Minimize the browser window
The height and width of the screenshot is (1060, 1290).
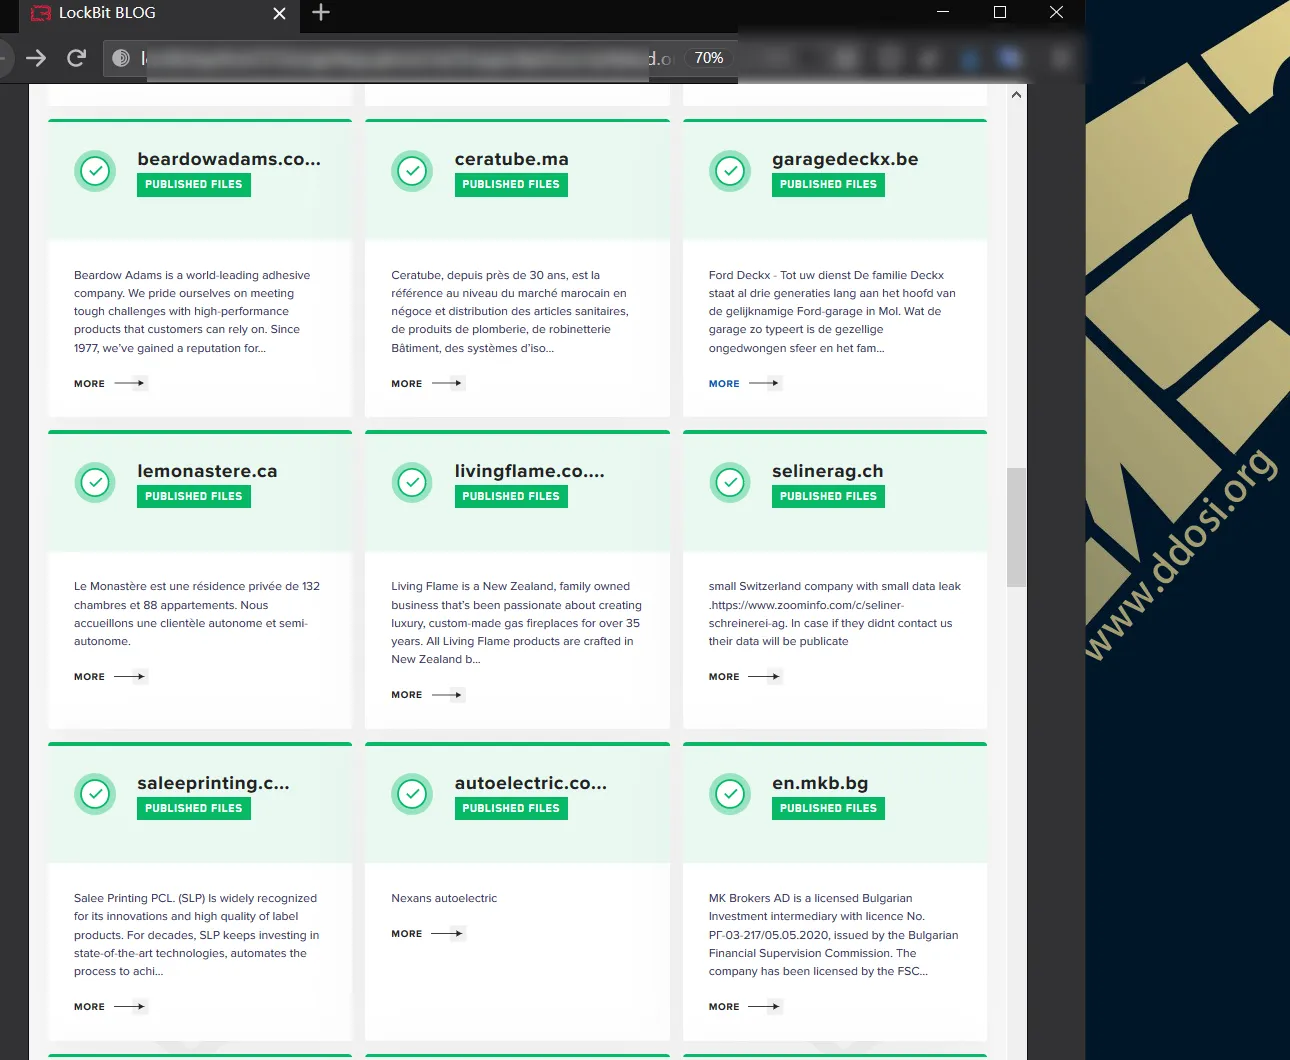coord(943,12)
